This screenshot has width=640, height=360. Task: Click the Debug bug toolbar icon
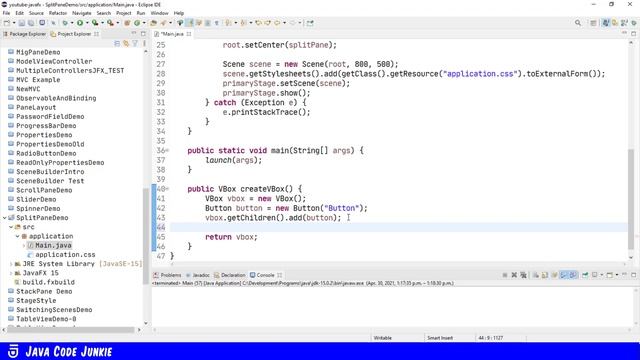tap(65, 23)
